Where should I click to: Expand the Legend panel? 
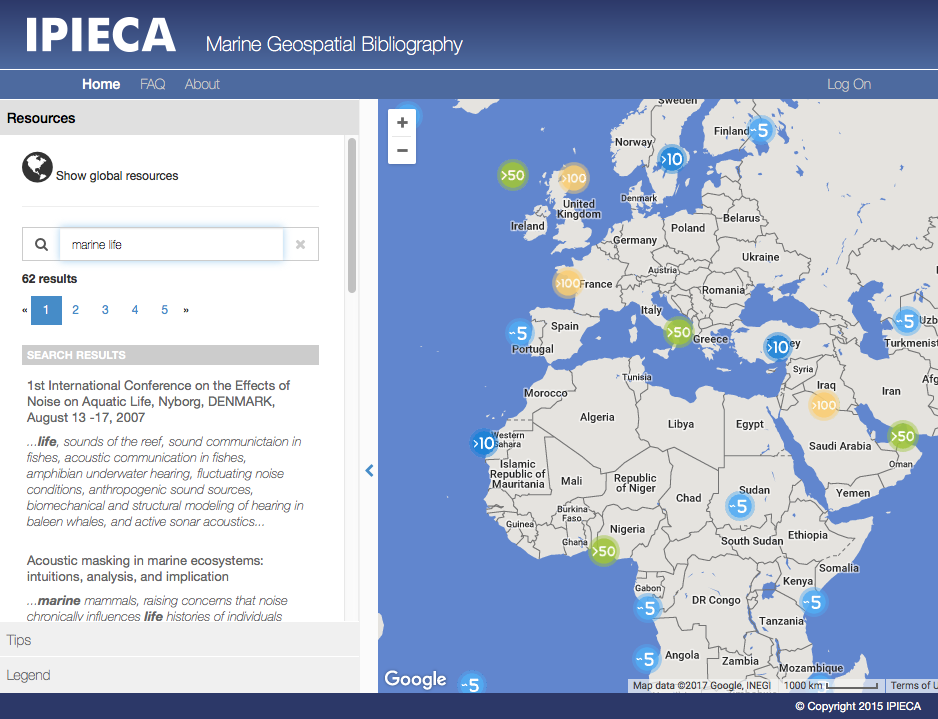pyautogui.click(x=28, y=675)
